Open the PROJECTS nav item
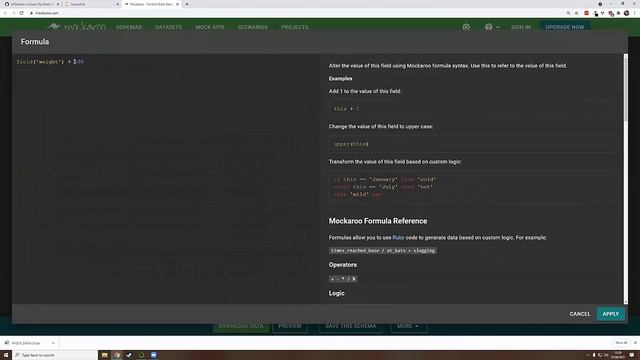 [294, 27]
